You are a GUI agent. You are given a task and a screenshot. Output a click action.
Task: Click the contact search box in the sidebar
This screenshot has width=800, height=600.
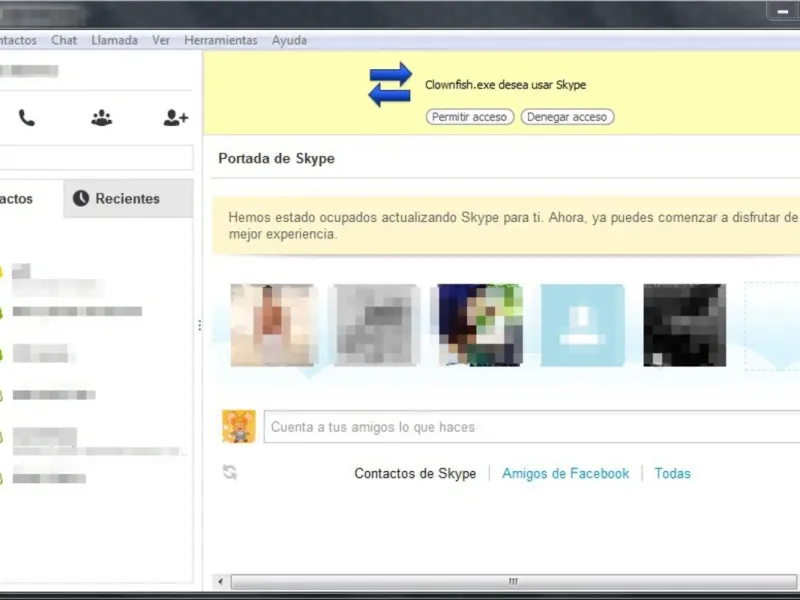pyautogui.click(x=96, y=158)
